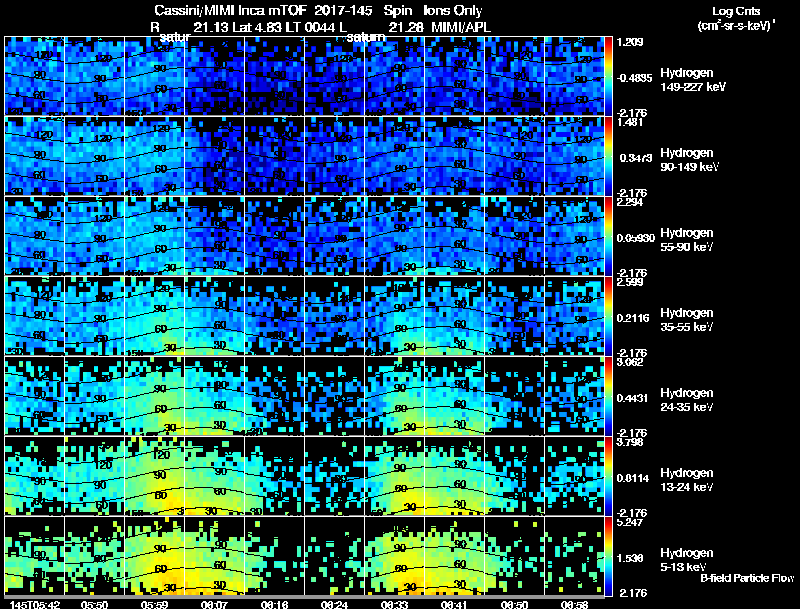Click the 06:07 time axis label
This screenshot has width=800, height=609.
click(x=214, y=604)
